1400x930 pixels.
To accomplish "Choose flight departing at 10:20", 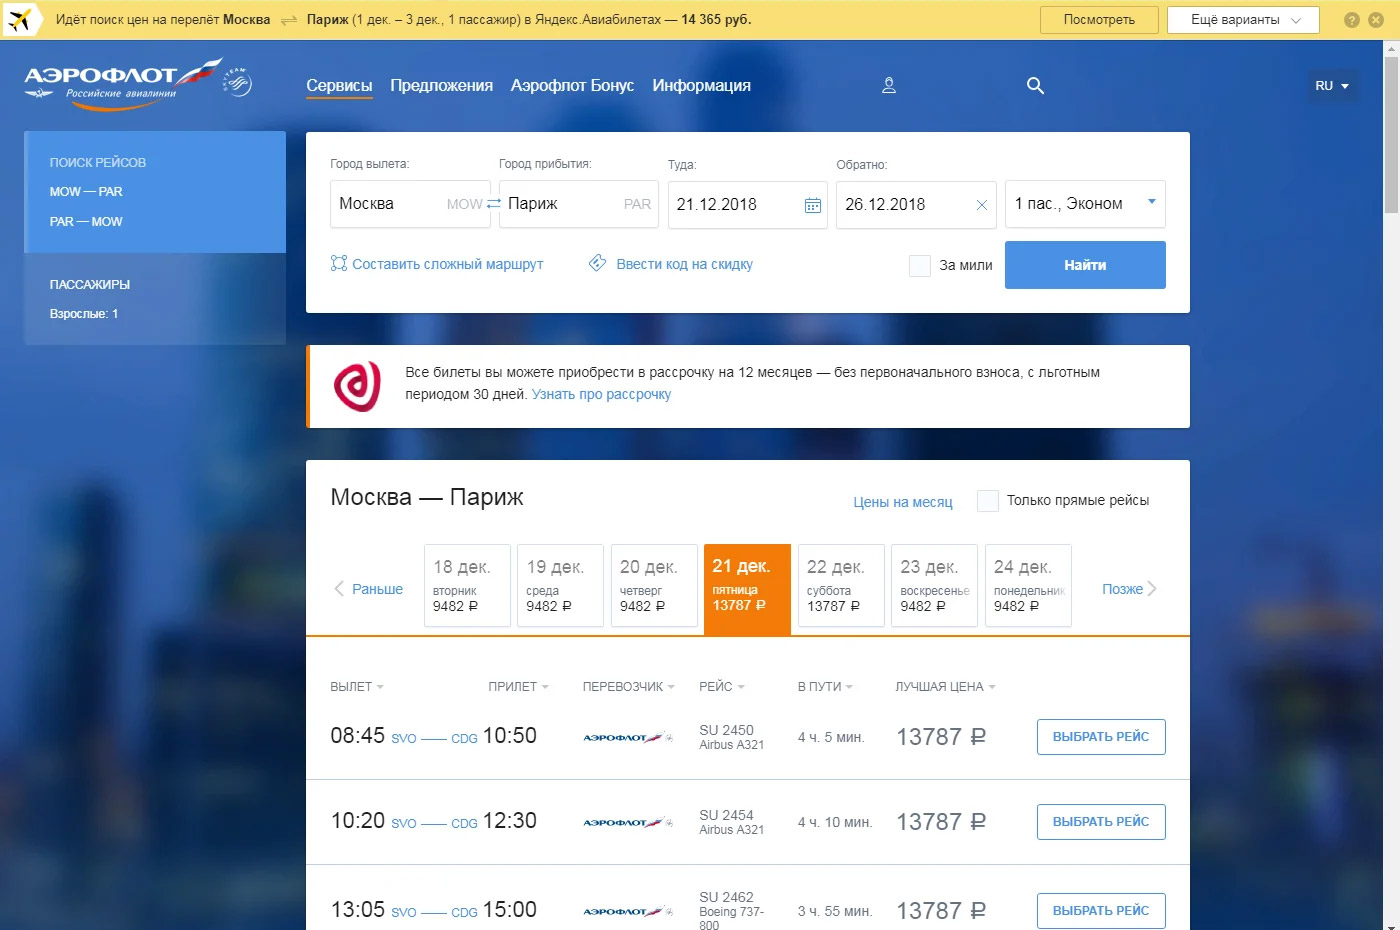I will click(1101, 822).
